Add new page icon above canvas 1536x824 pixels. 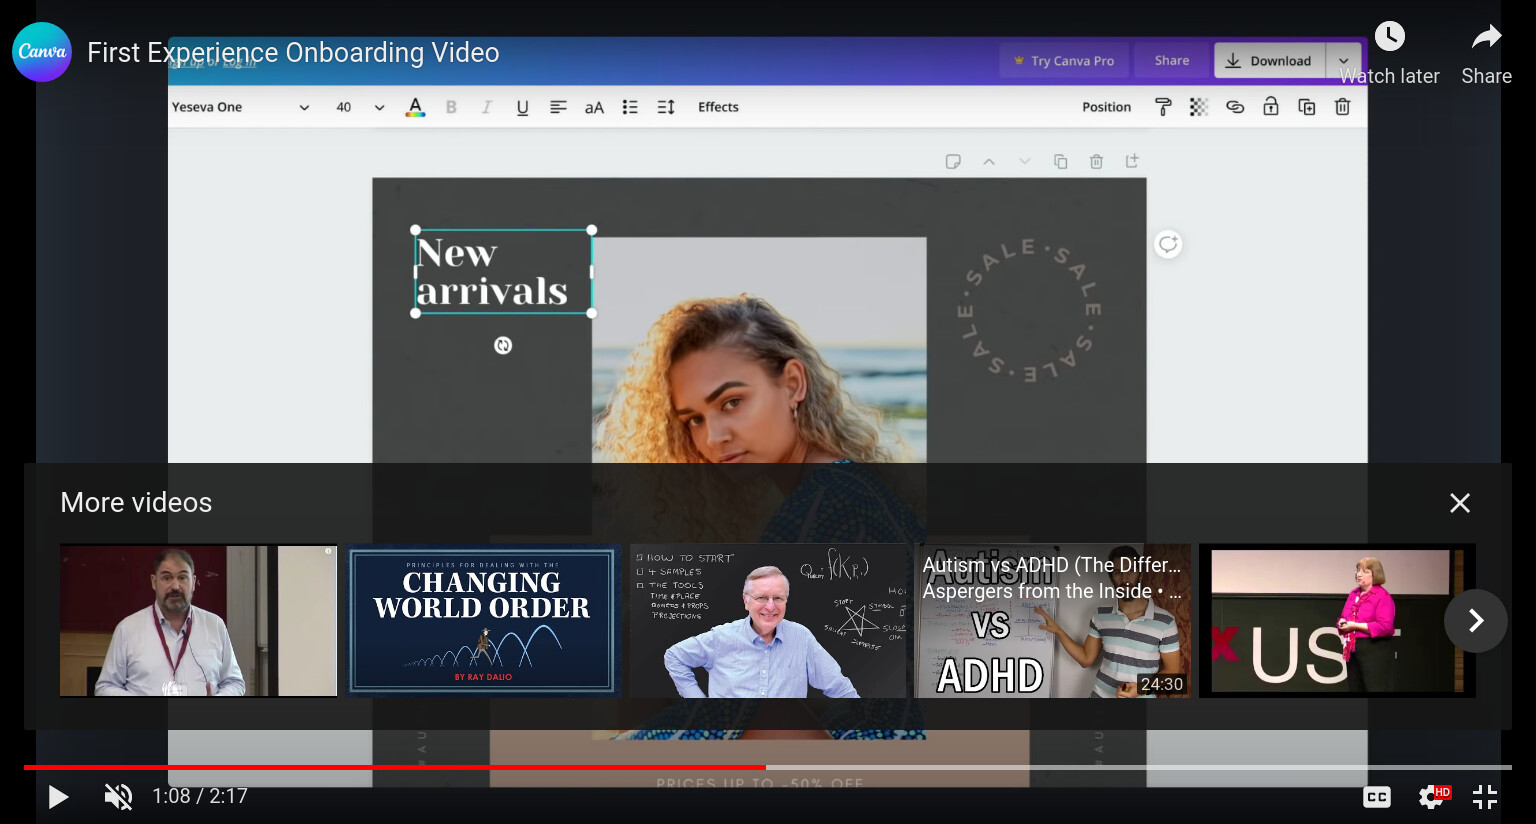click(x=1132, y=161)
